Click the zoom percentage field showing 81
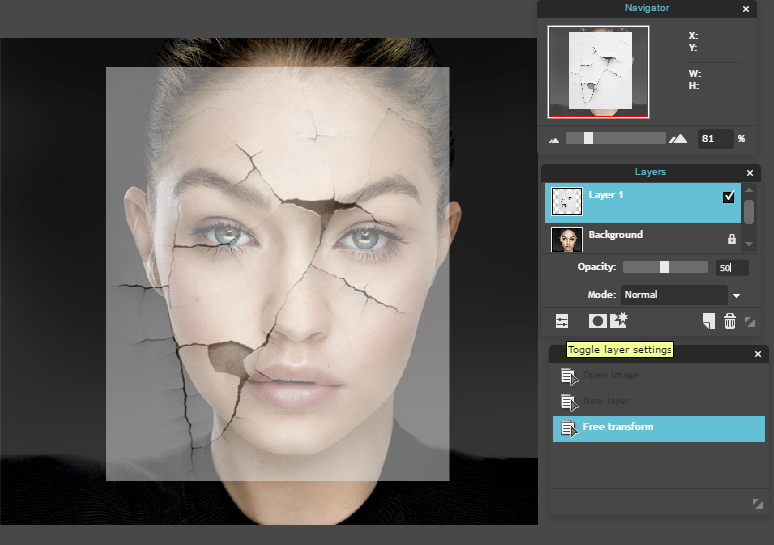Screen dimensions: 774x545 click(x=715, y=139)
